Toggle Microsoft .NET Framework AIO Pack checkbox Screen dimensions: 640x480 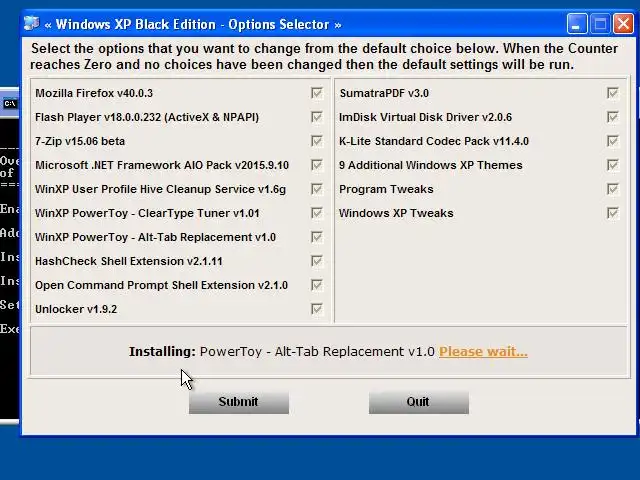click(317, 165)
